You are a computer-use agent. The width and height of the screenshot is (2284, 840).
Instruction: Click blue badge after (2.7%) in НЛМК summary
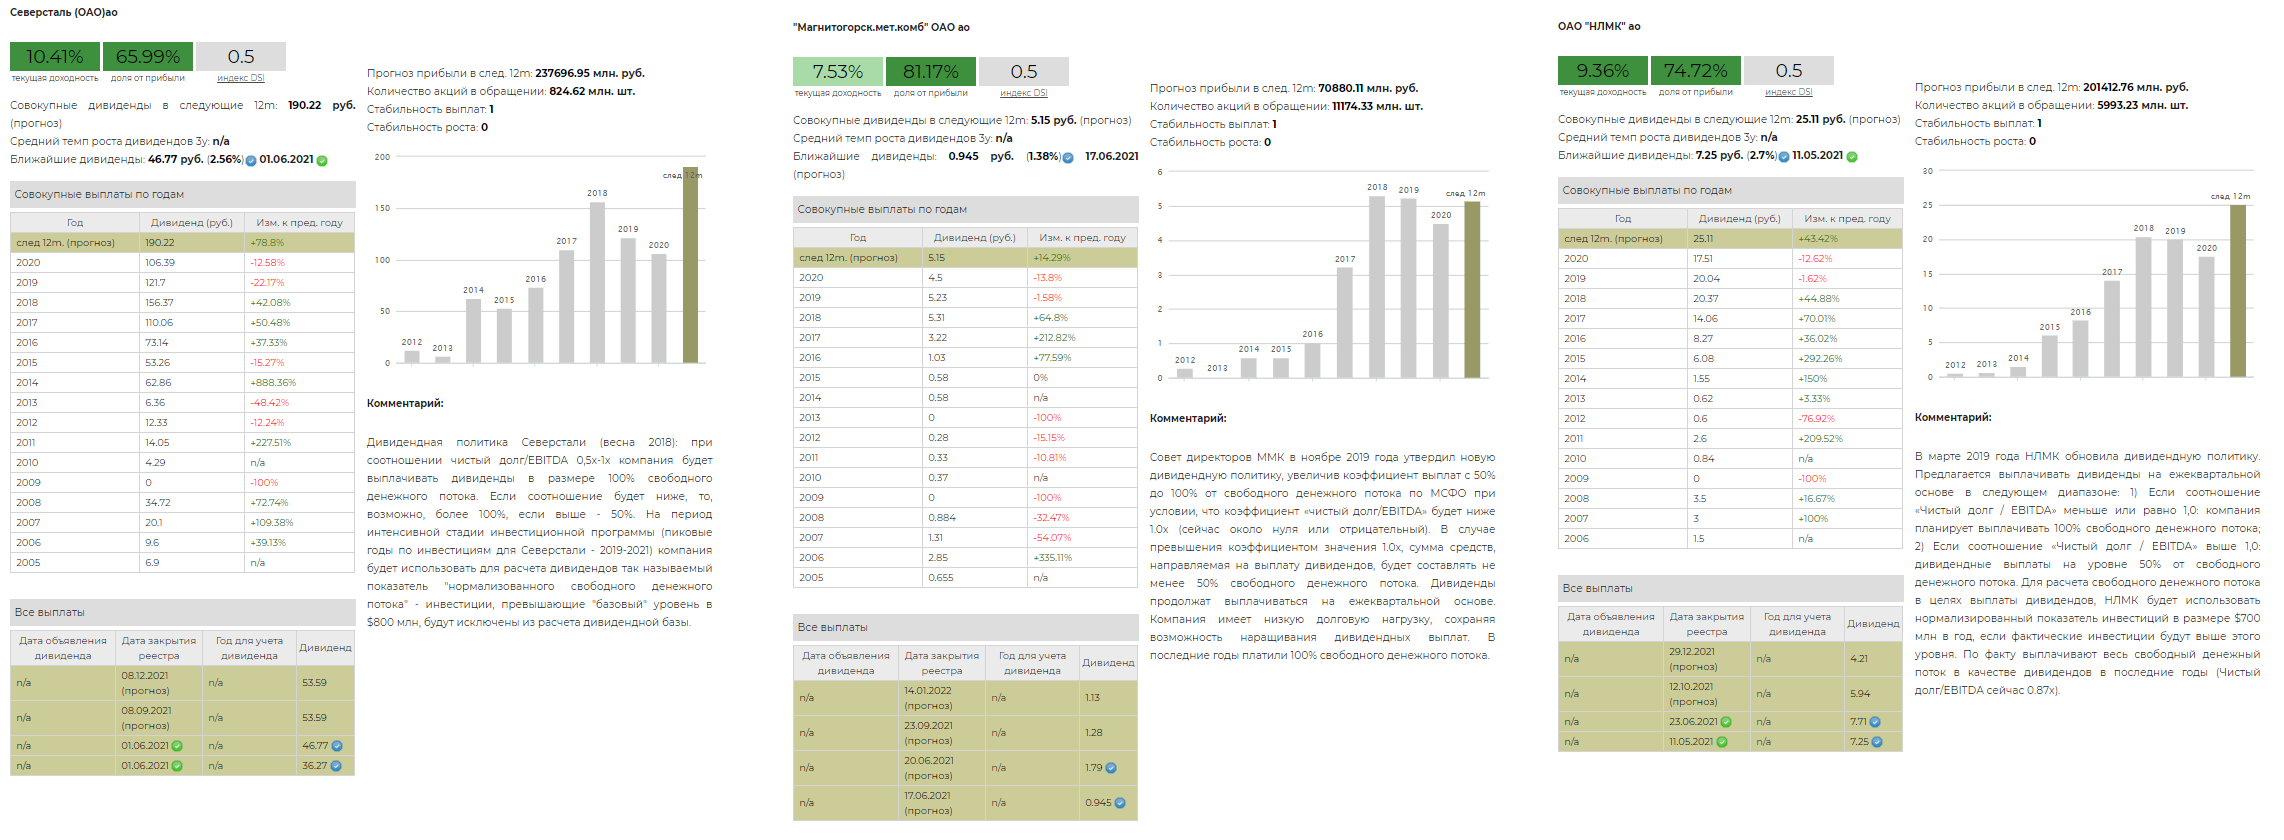click(1784, 156)
